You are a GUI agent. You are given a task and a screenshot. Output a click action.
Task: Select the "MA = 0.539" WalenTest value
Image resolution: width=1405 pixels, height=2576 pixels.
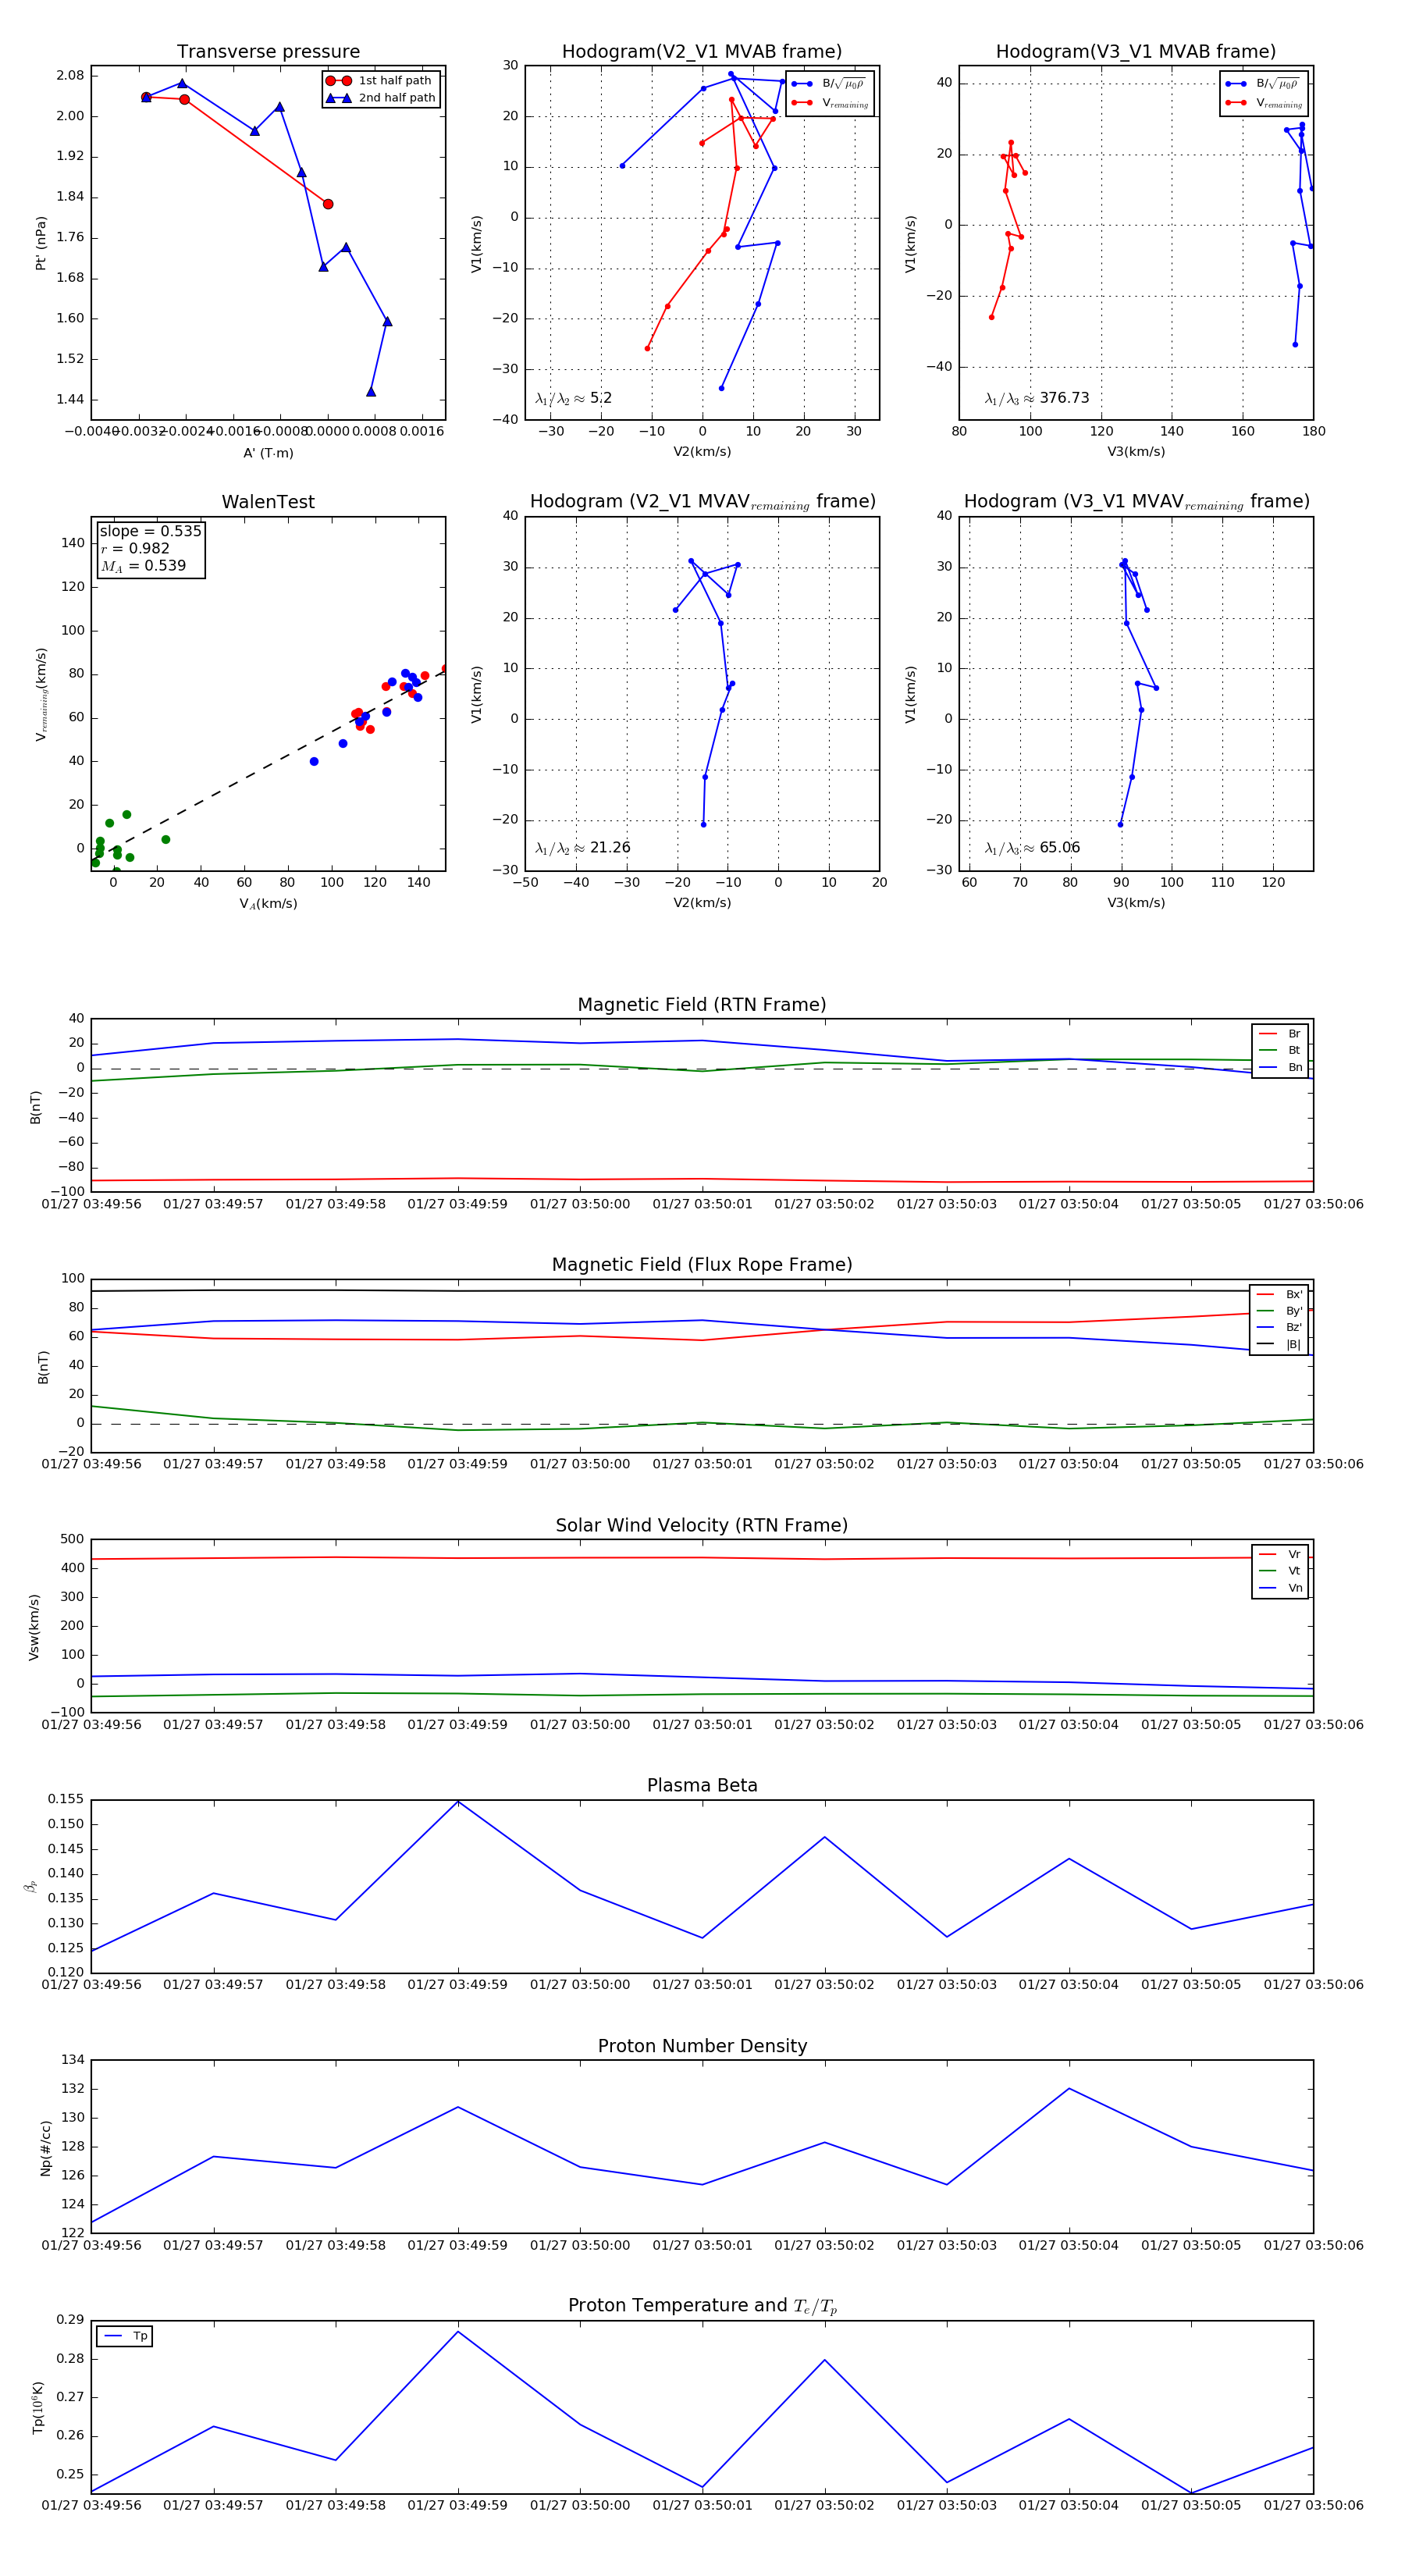[x=143, y=566]
